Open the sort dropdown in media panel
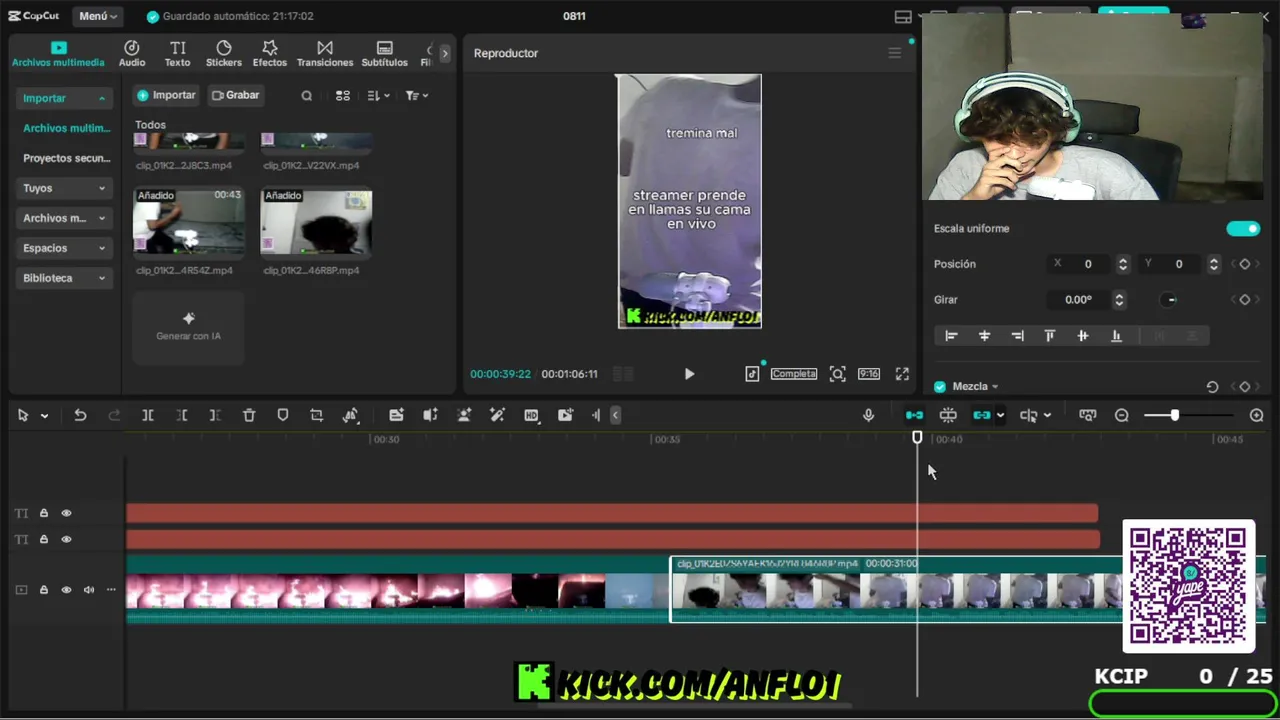The width and height of the screenshot is (1280, 720). (378, 96)
